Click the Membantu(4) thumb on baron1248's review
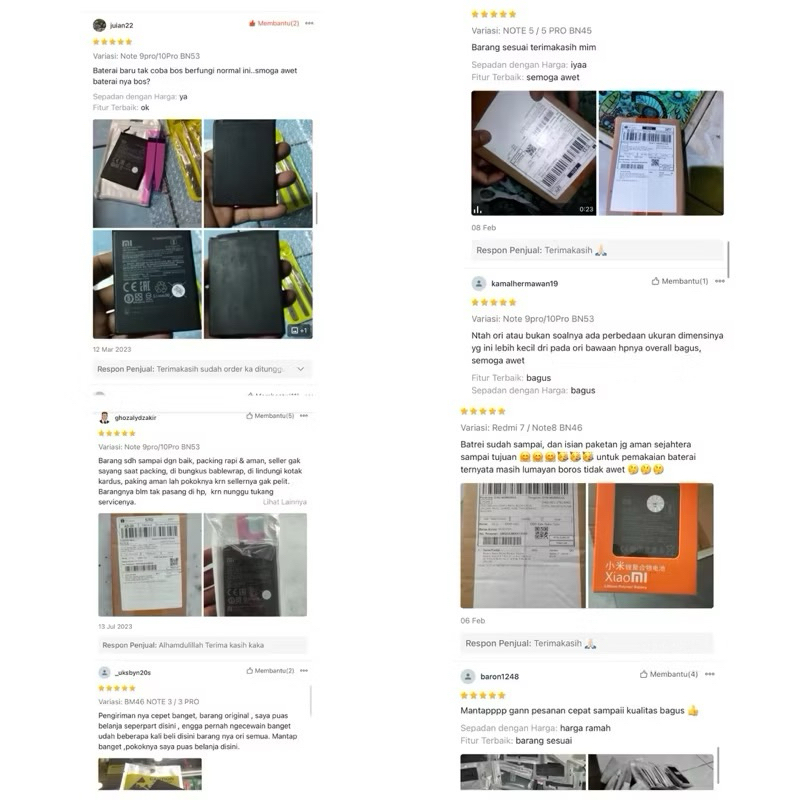800x800 pixels. click(x=669, y=674)
